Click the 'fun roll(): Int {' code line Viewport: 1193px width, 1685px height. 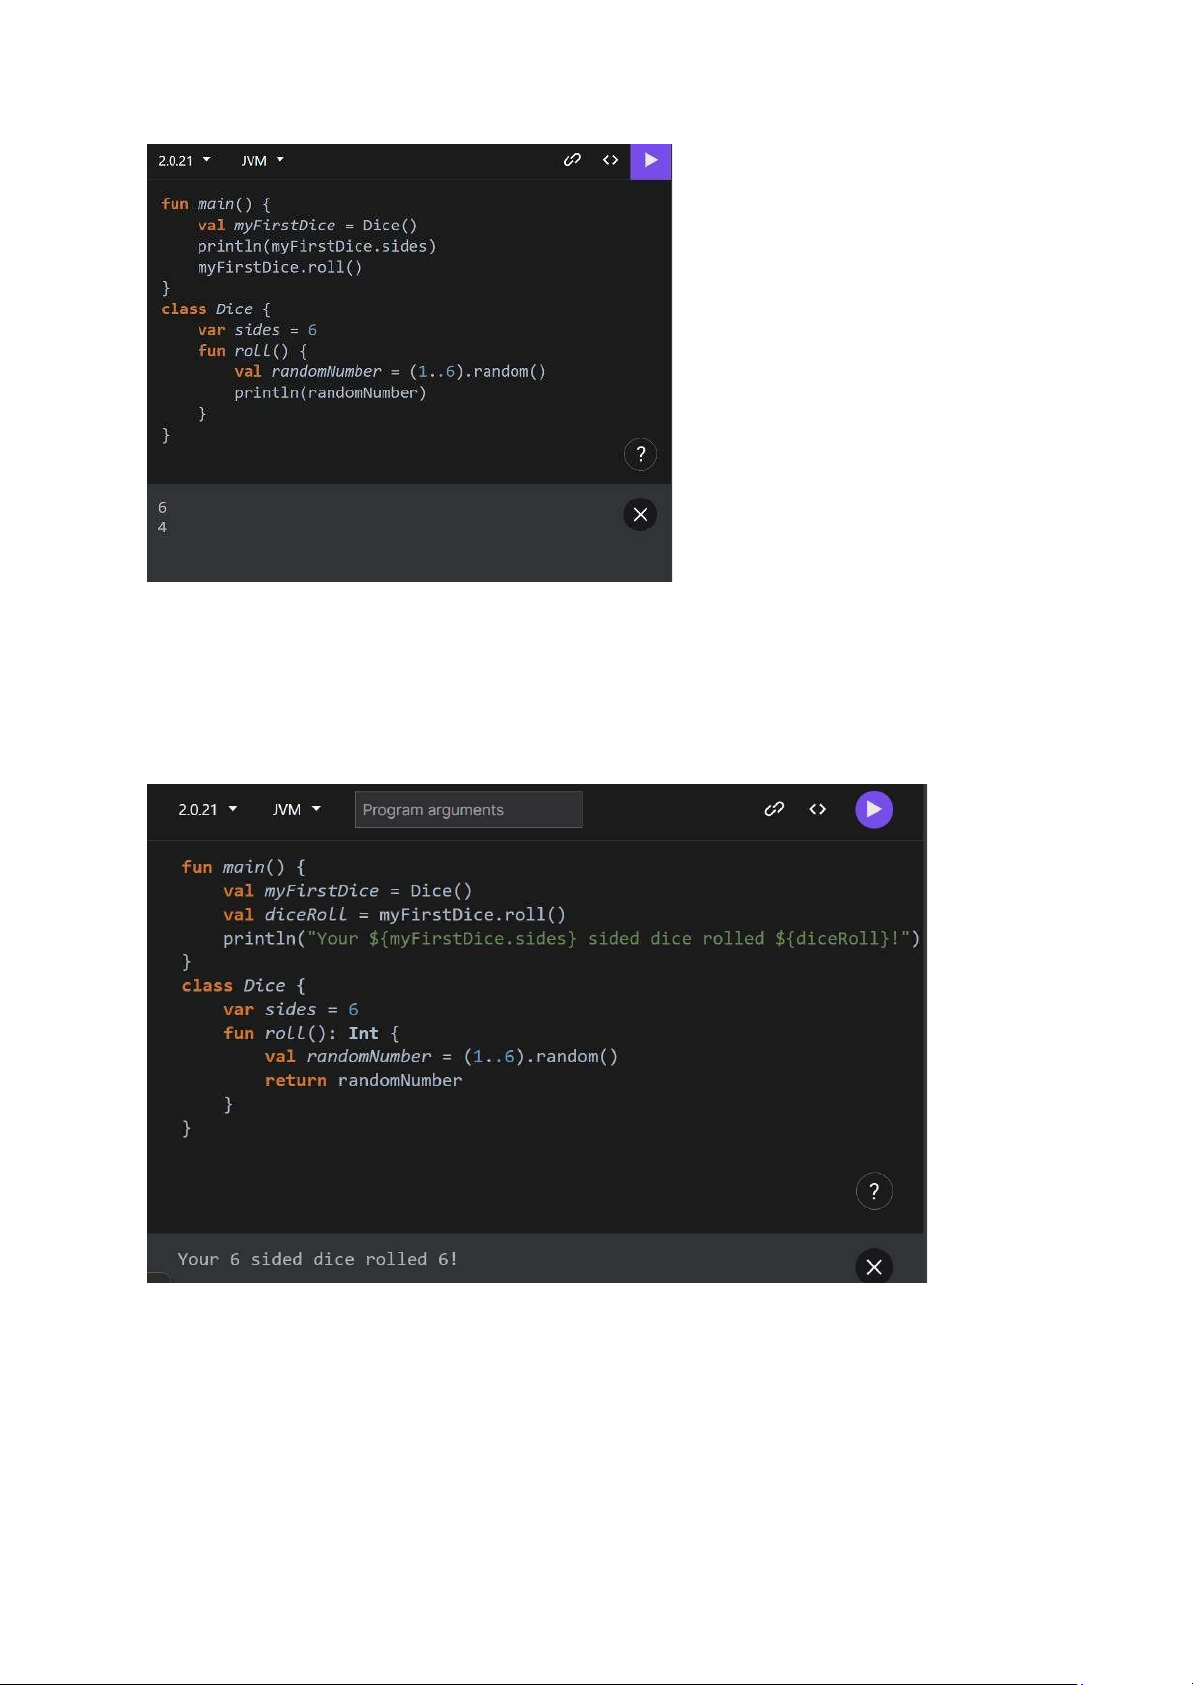click(311, 1033)
